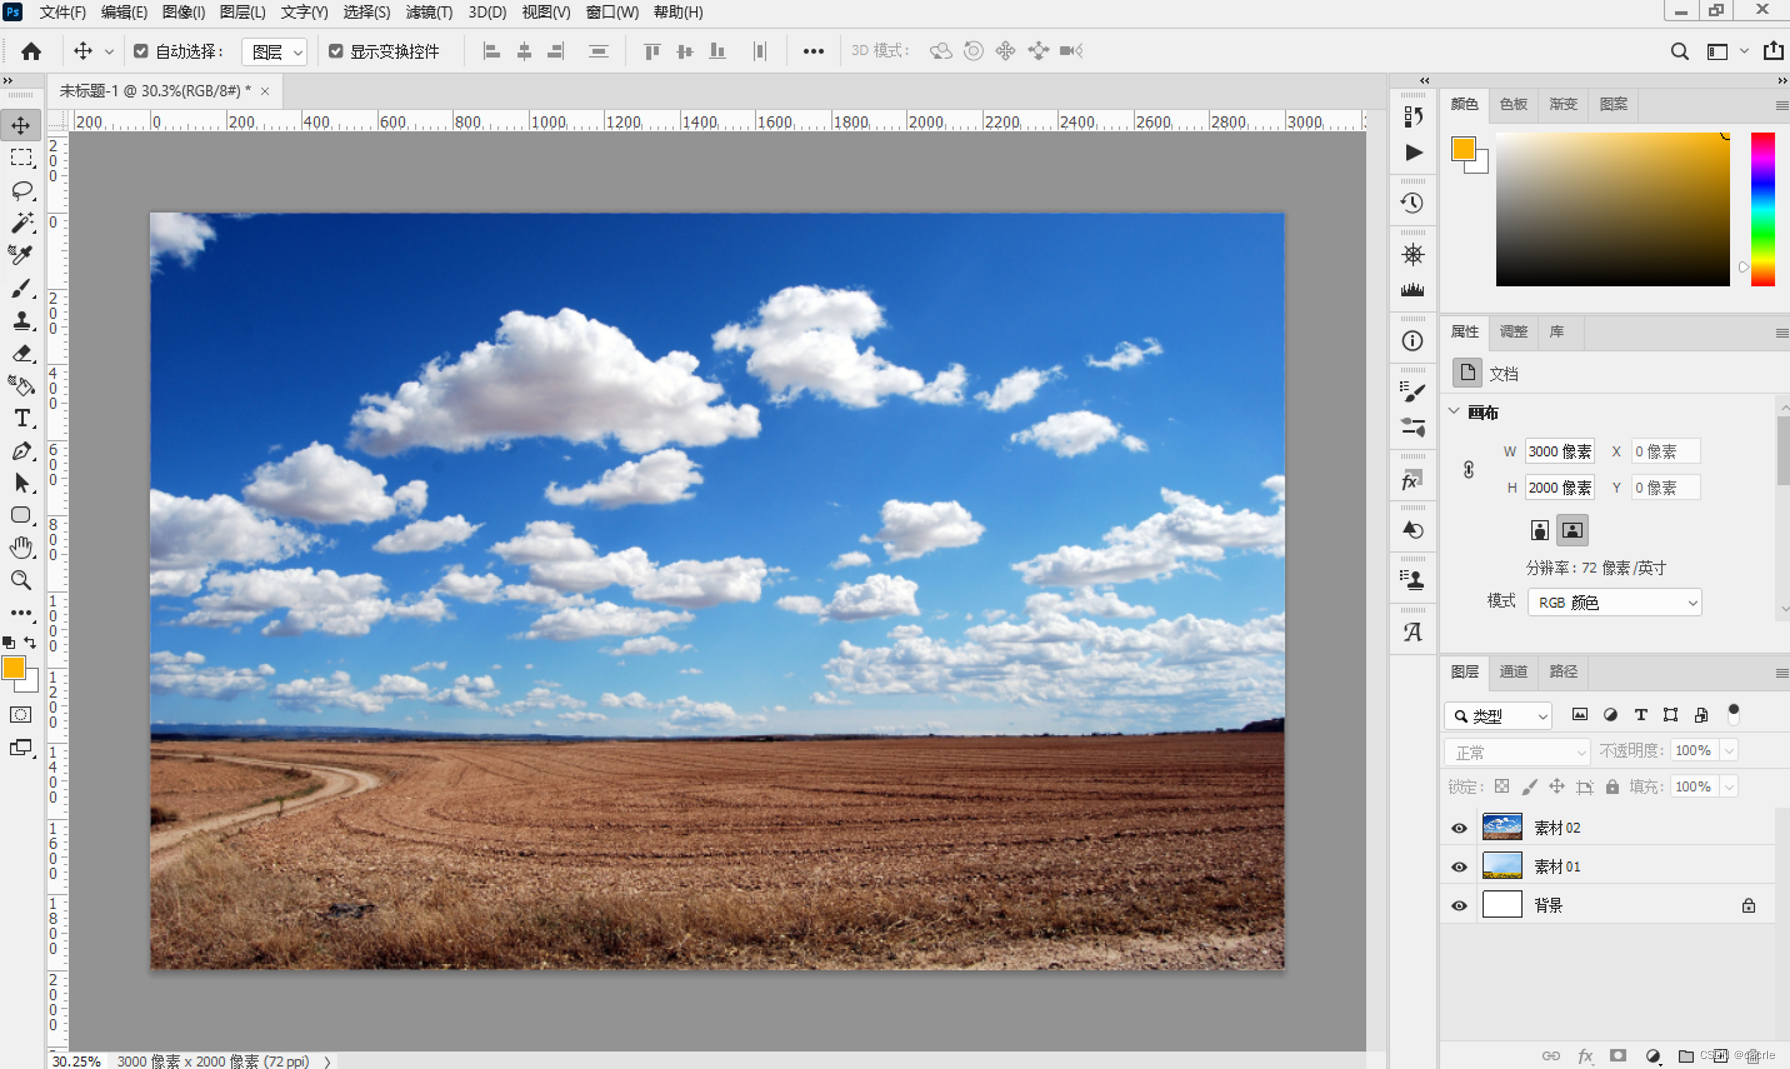Hide the 背景 layer
The image size is (1790, 1069).
coord(1459,906)
